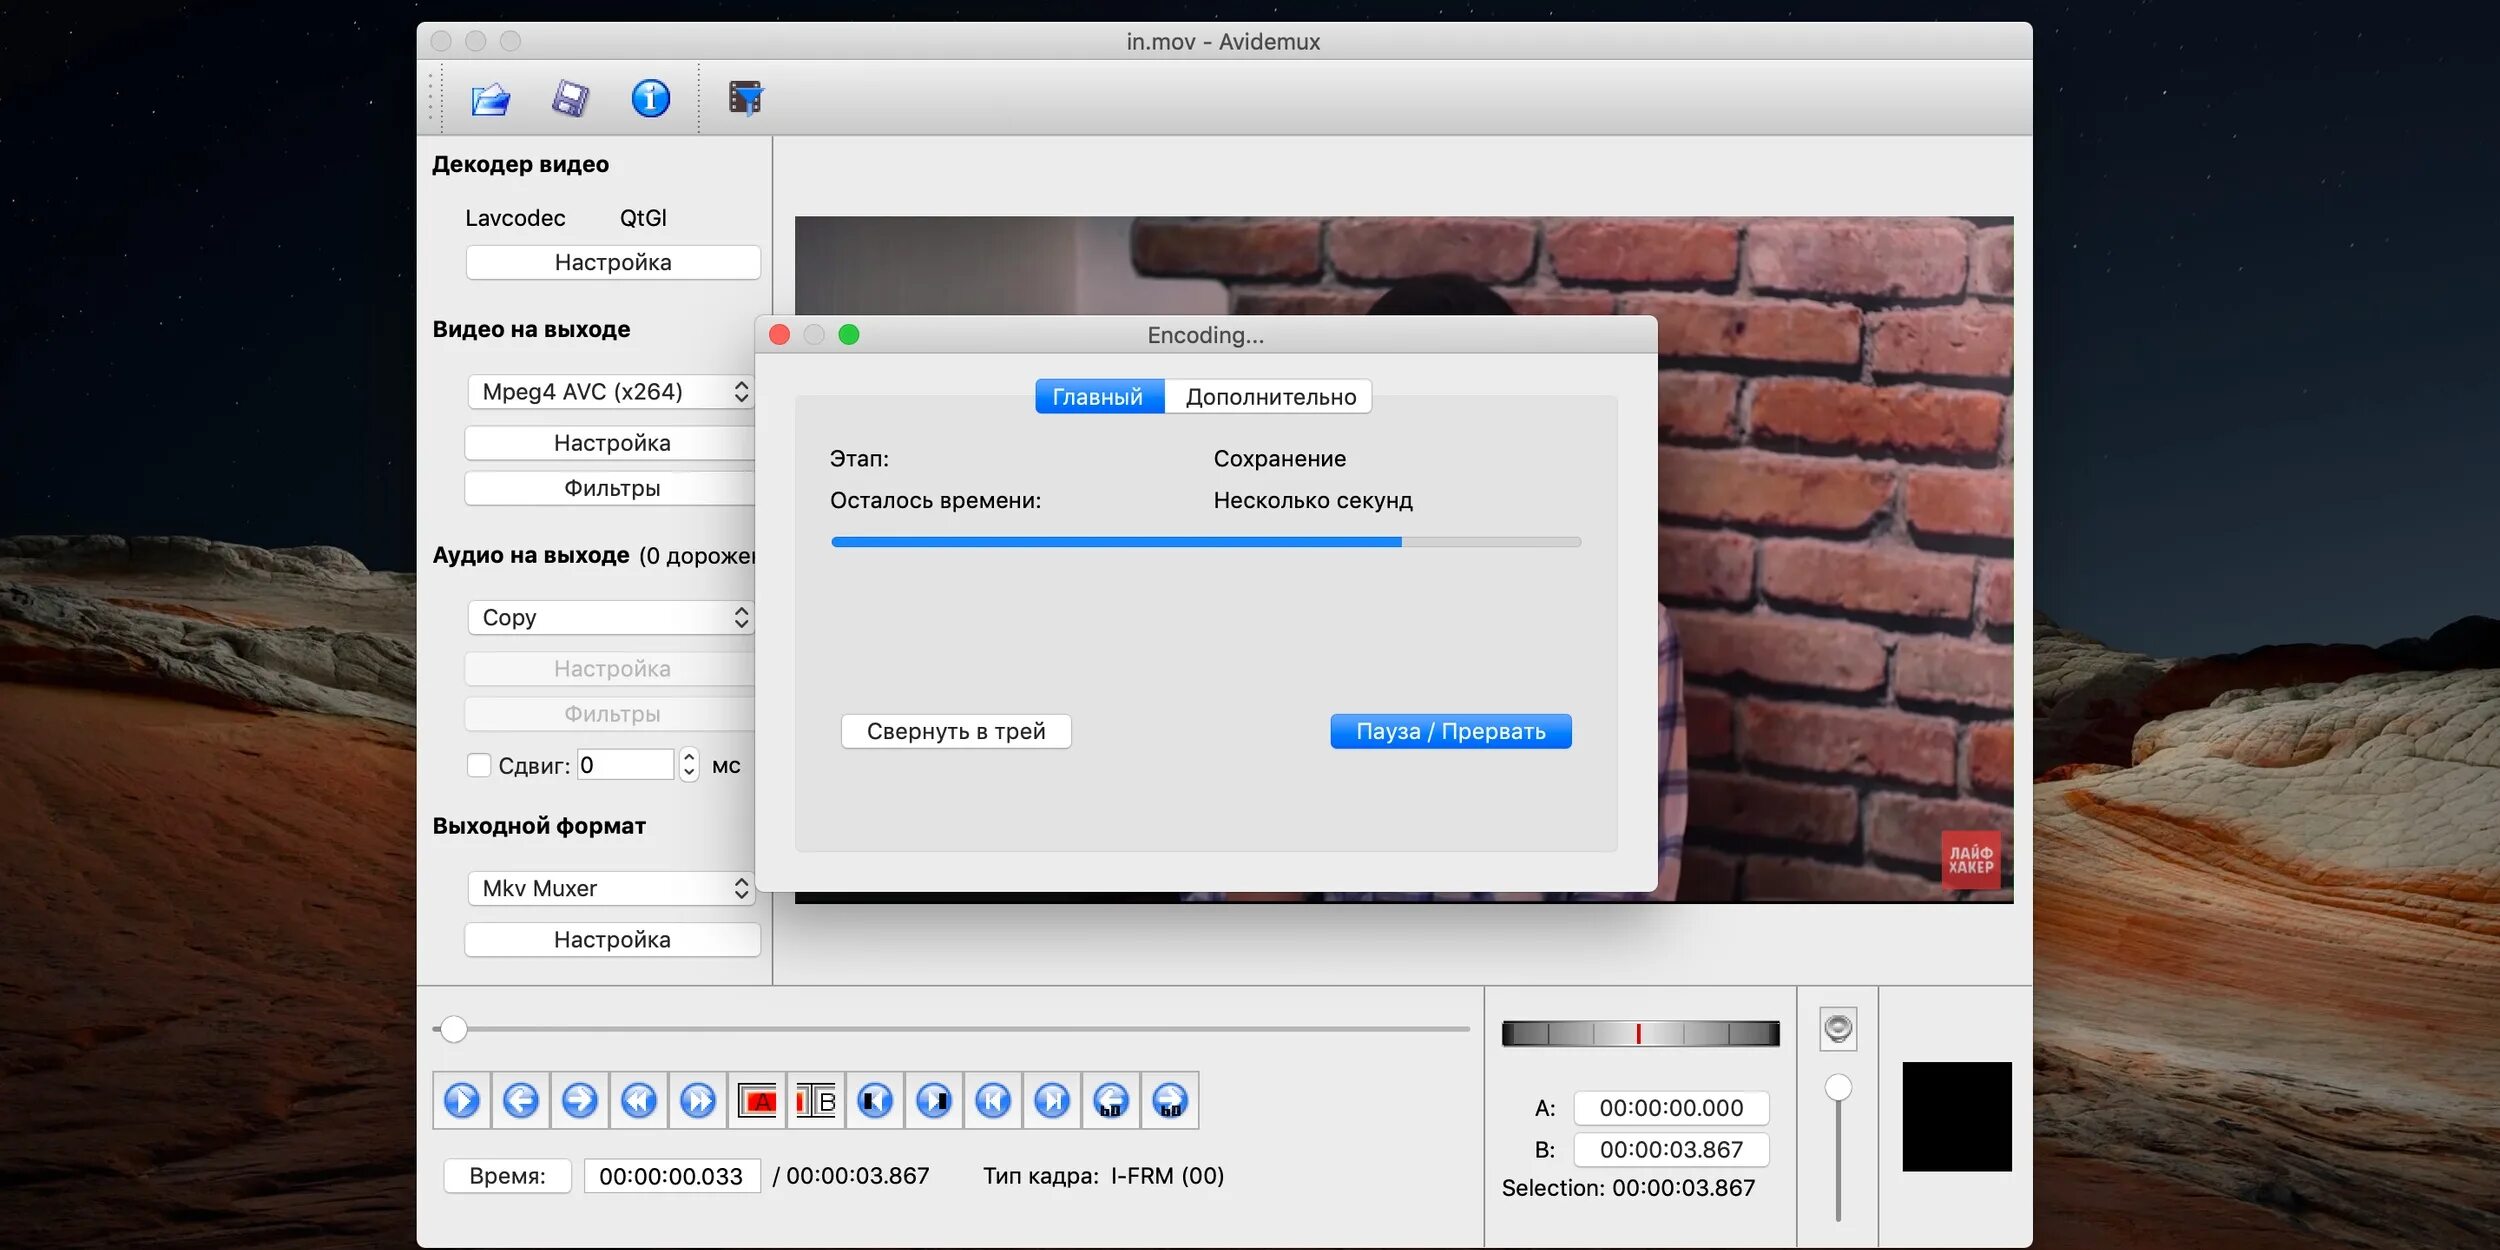Set selection start marker A
The image size is (2500, 1250).
pos(757,1101)
